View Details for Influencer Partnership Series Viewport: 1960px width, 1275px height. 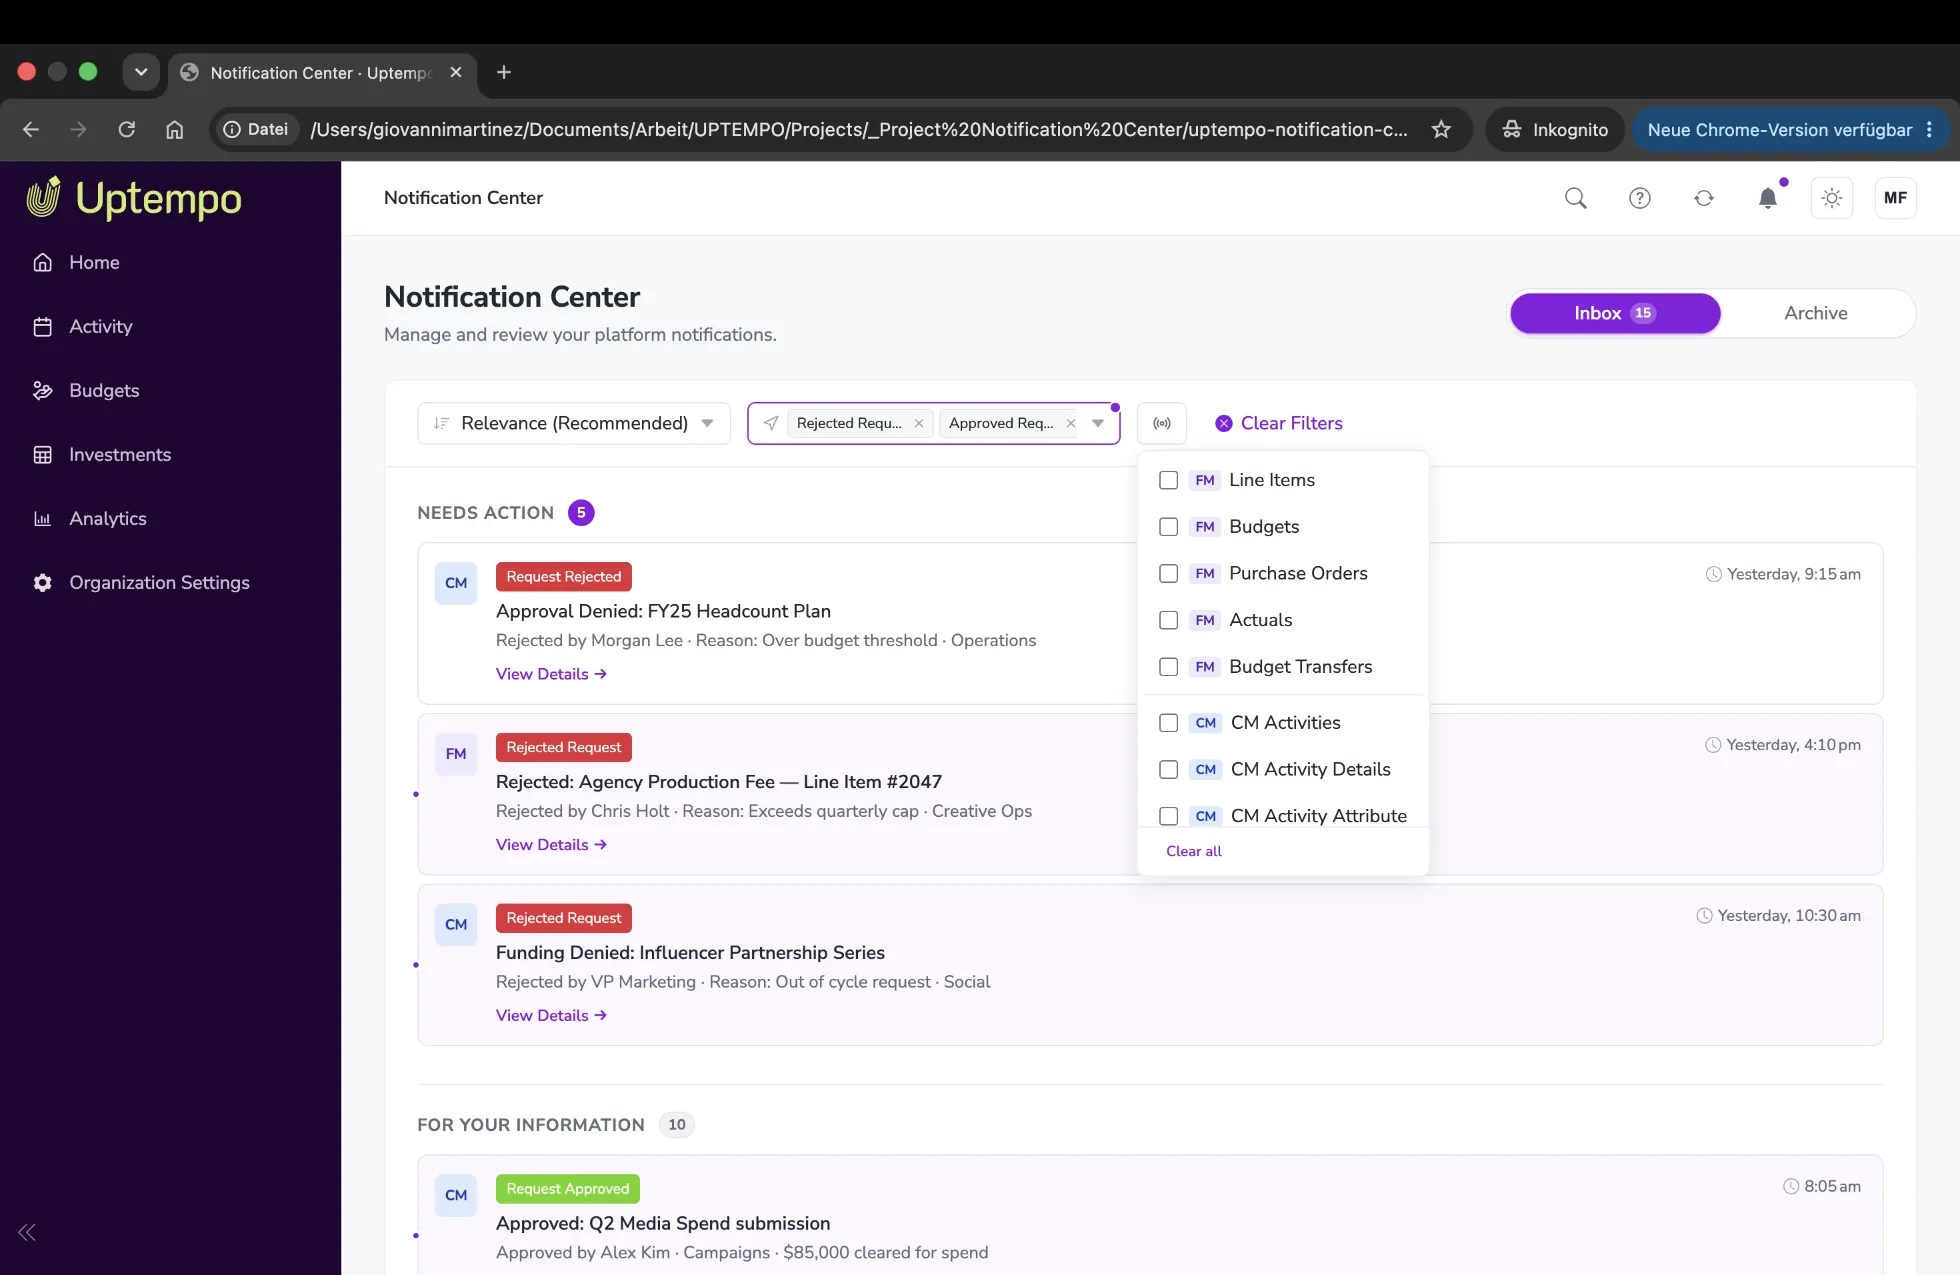point(552,1015)
